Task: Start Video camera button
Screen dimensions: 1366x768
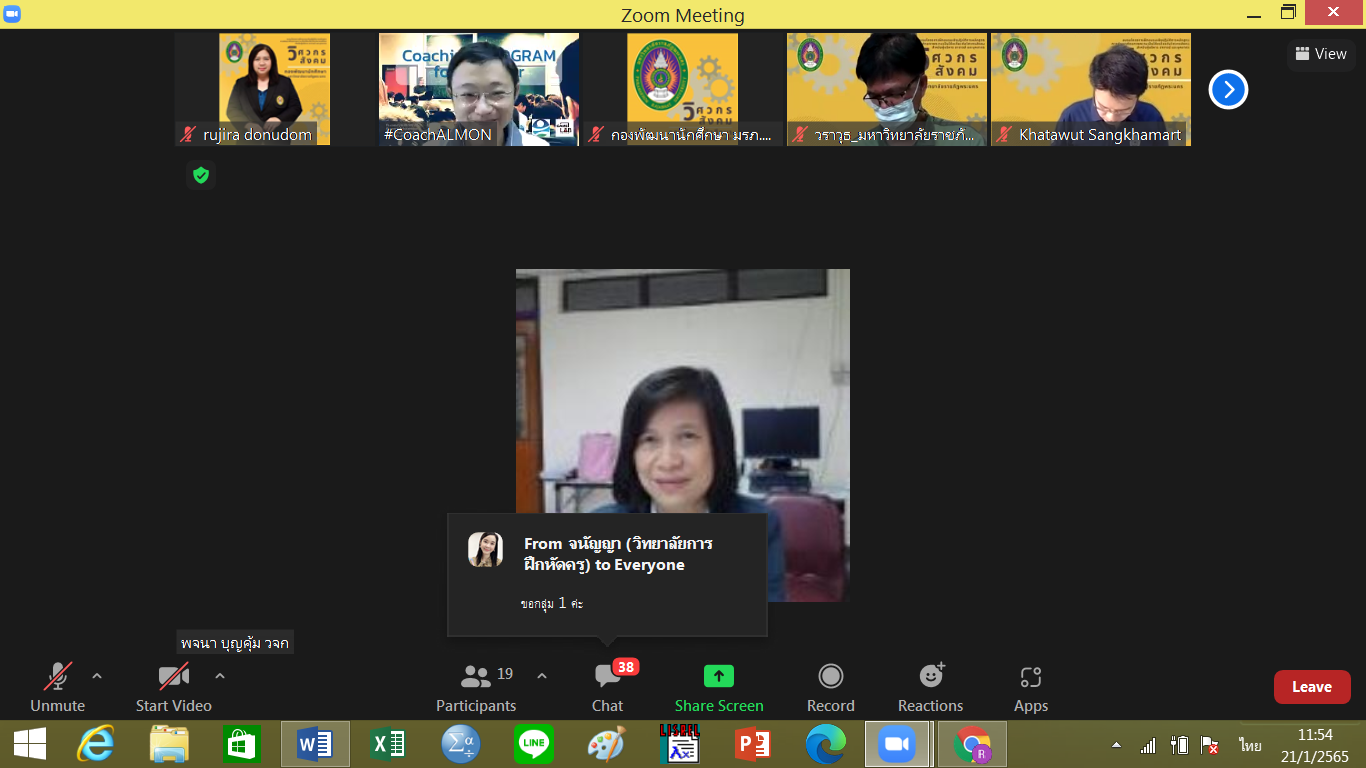Action: [x=174, y=688]
